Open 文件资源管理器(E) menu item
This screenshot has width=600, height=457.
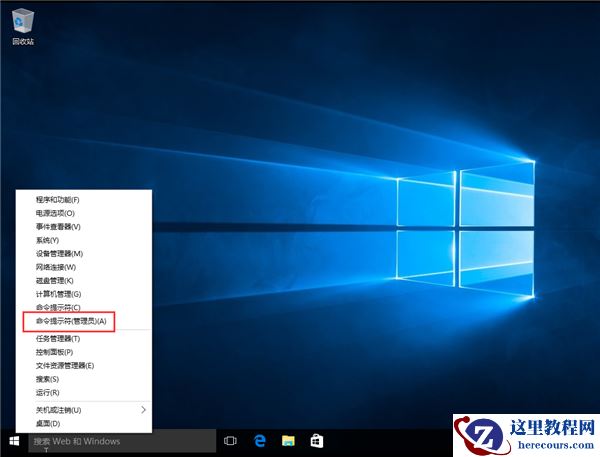click(84, 366)
